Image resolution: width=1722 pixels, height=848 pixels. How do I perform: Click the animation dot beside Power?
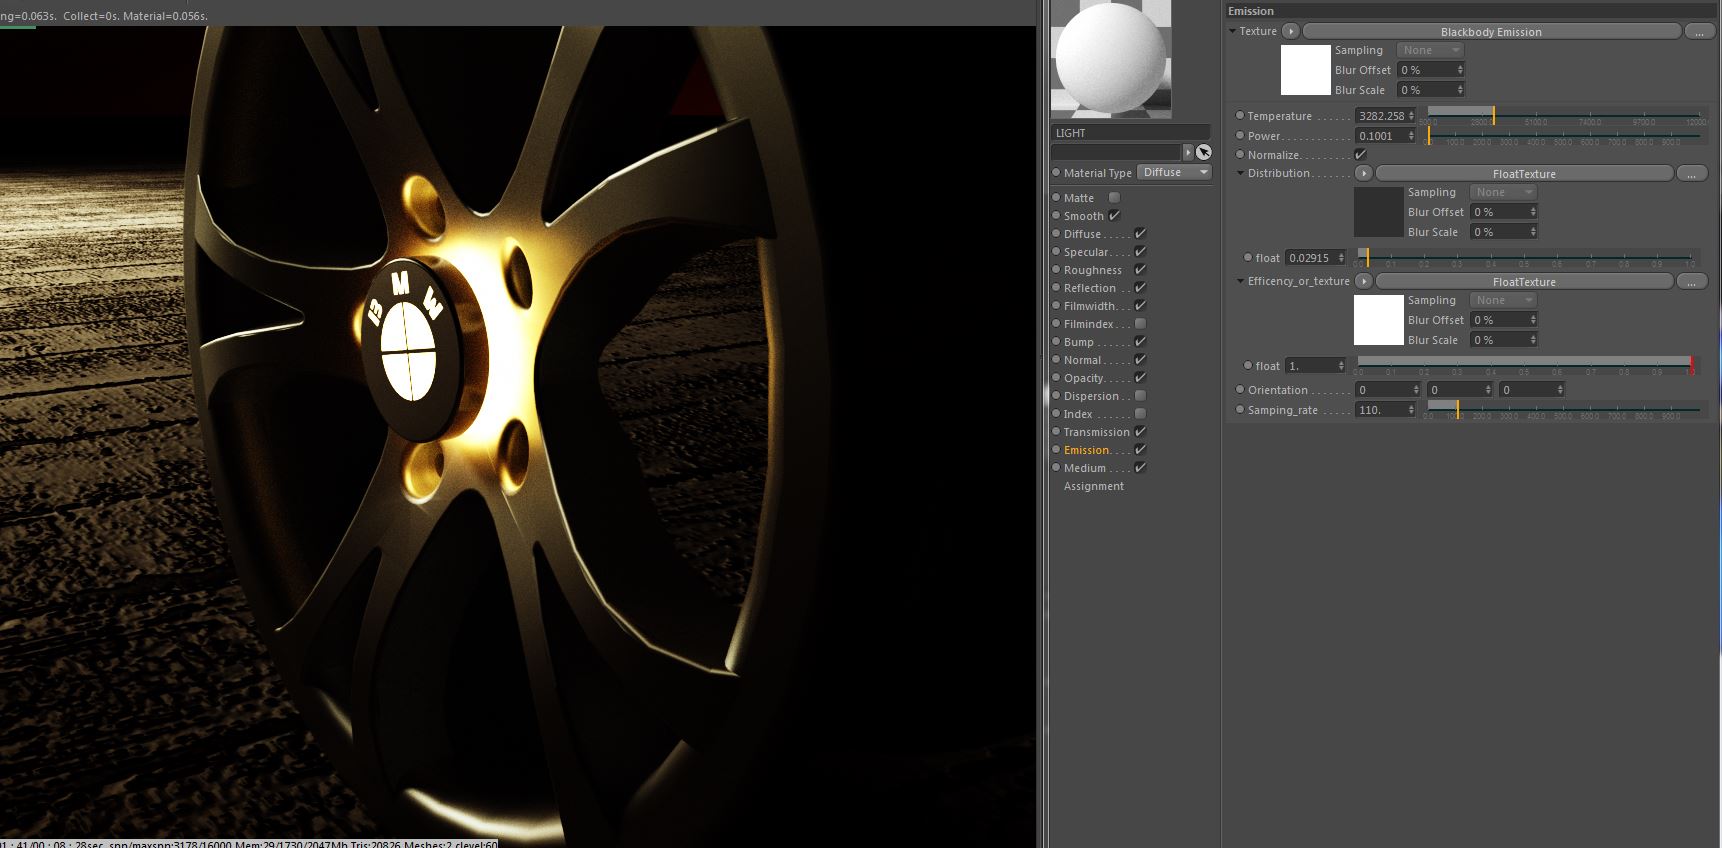point(1240,136)
